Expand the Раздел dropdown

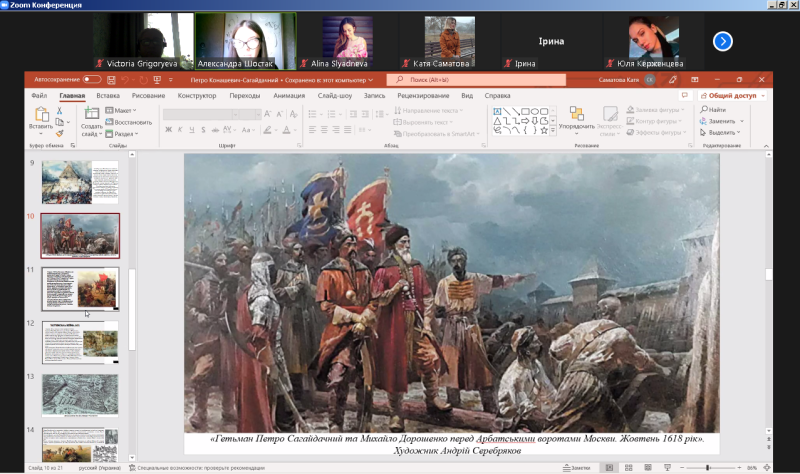click(122, 134)
